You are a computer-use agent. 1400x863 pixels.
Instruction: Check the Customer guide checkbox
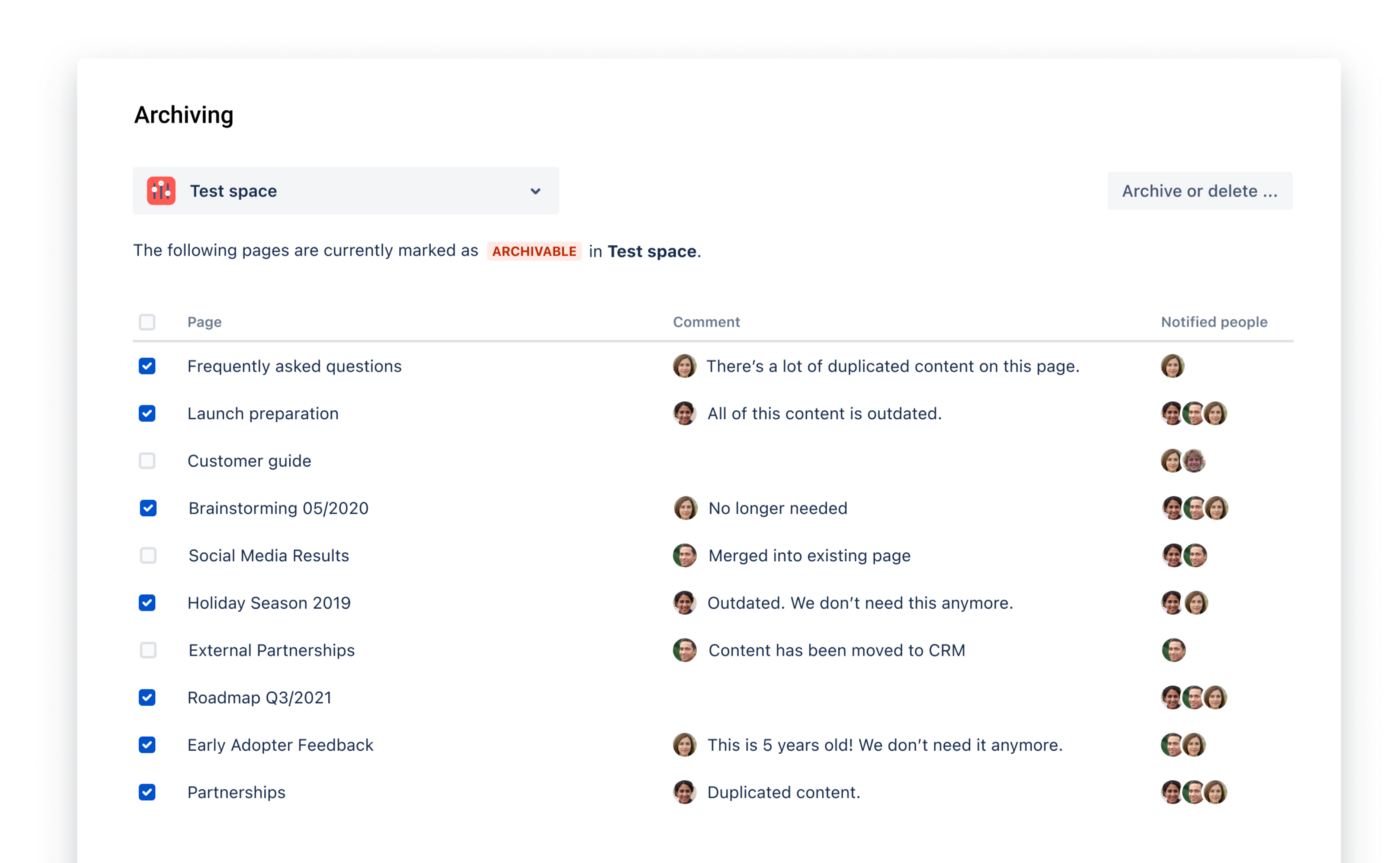point(147,461)
